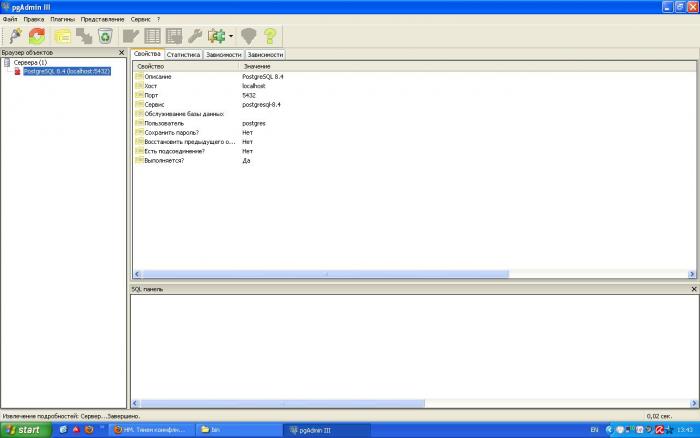
Task: Click the pgAdmin III taskbar button
Action: point(326,430)
